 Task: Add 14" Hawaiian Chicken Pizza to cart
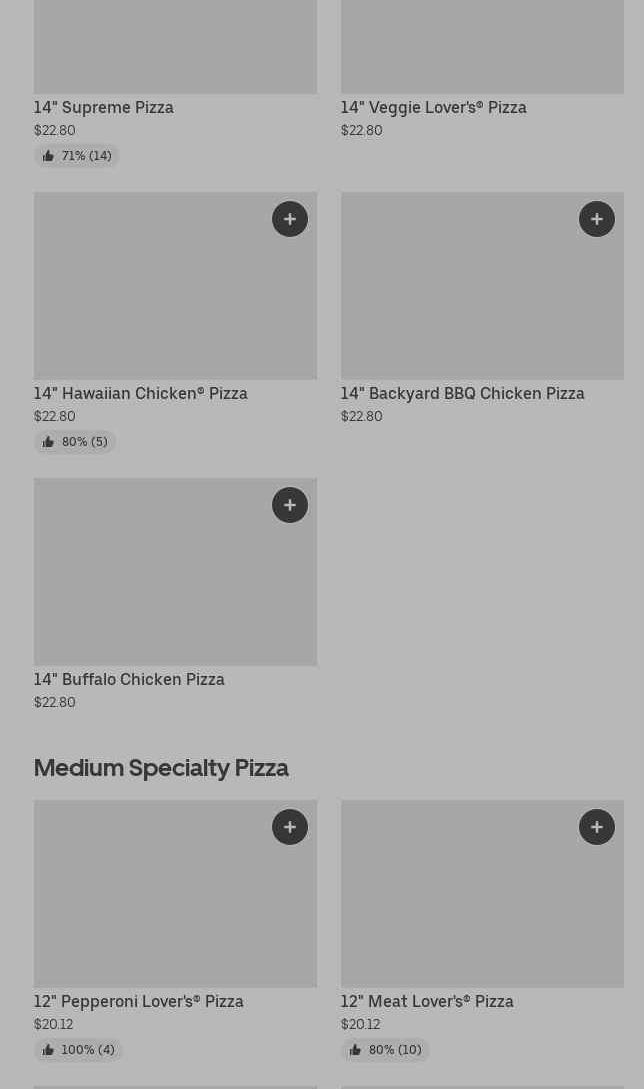290,219
